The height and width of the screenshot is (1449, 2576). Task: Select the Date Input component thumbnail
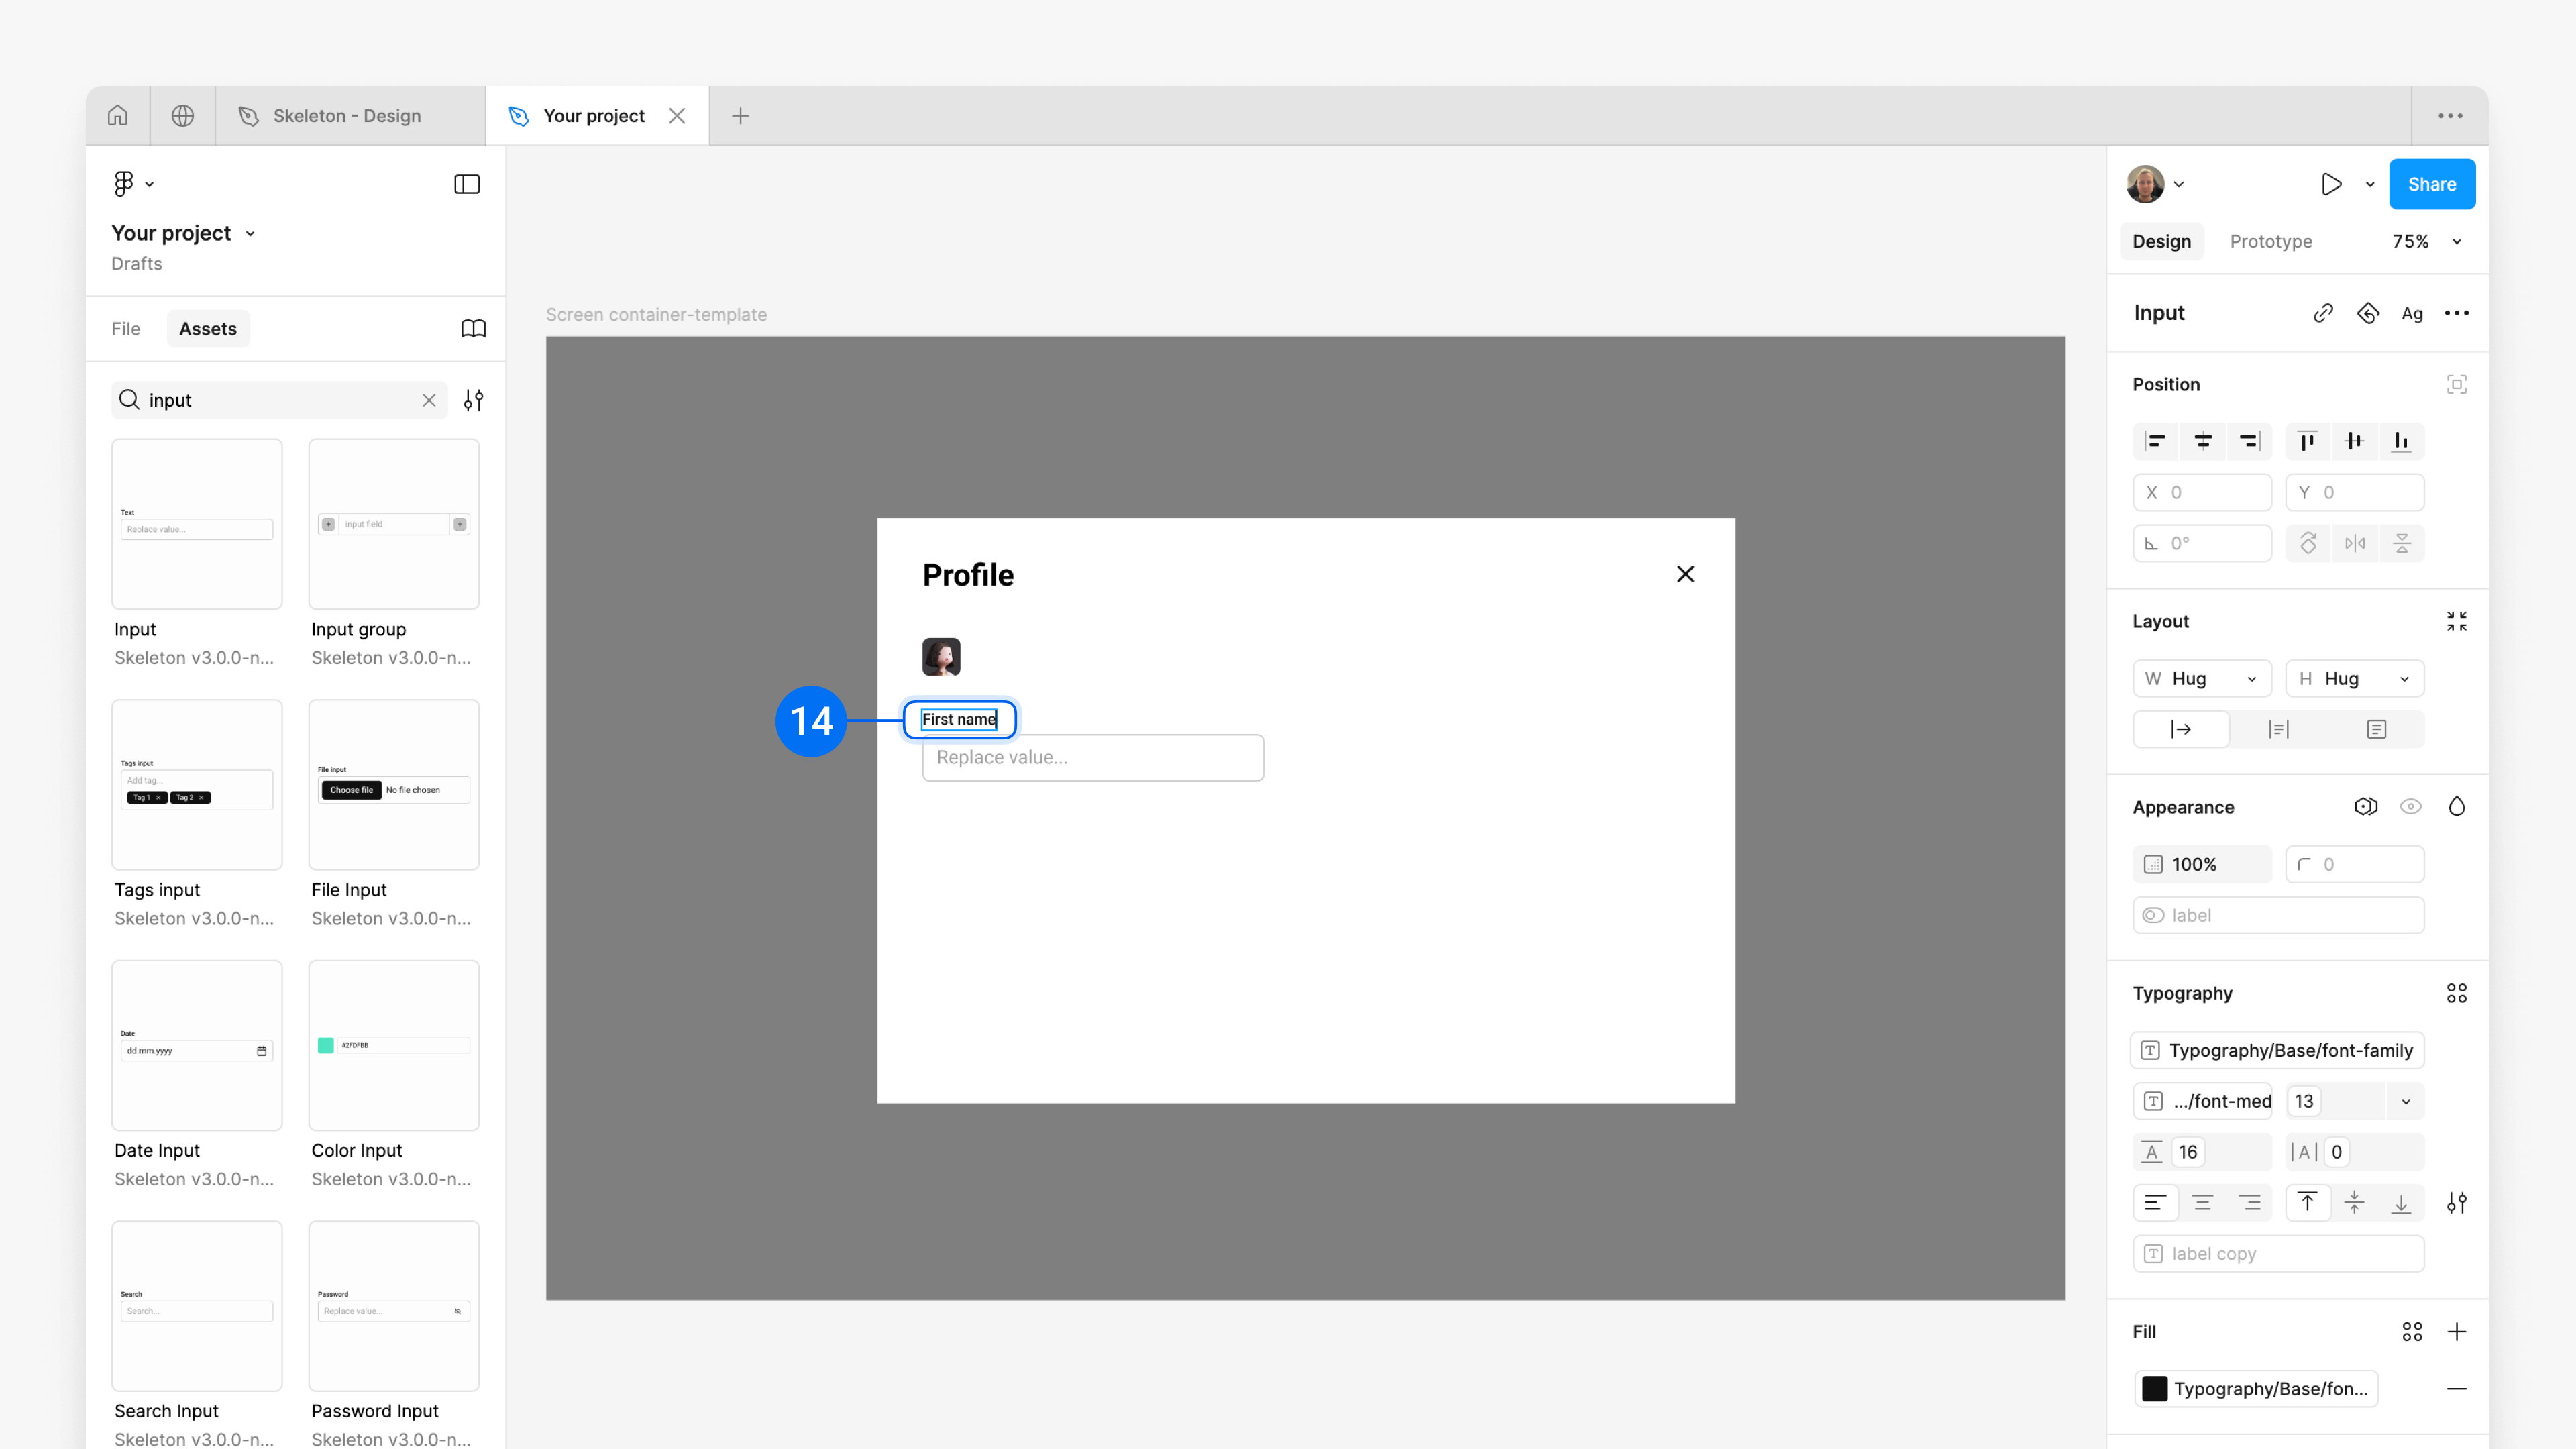tap(197, 1045)
